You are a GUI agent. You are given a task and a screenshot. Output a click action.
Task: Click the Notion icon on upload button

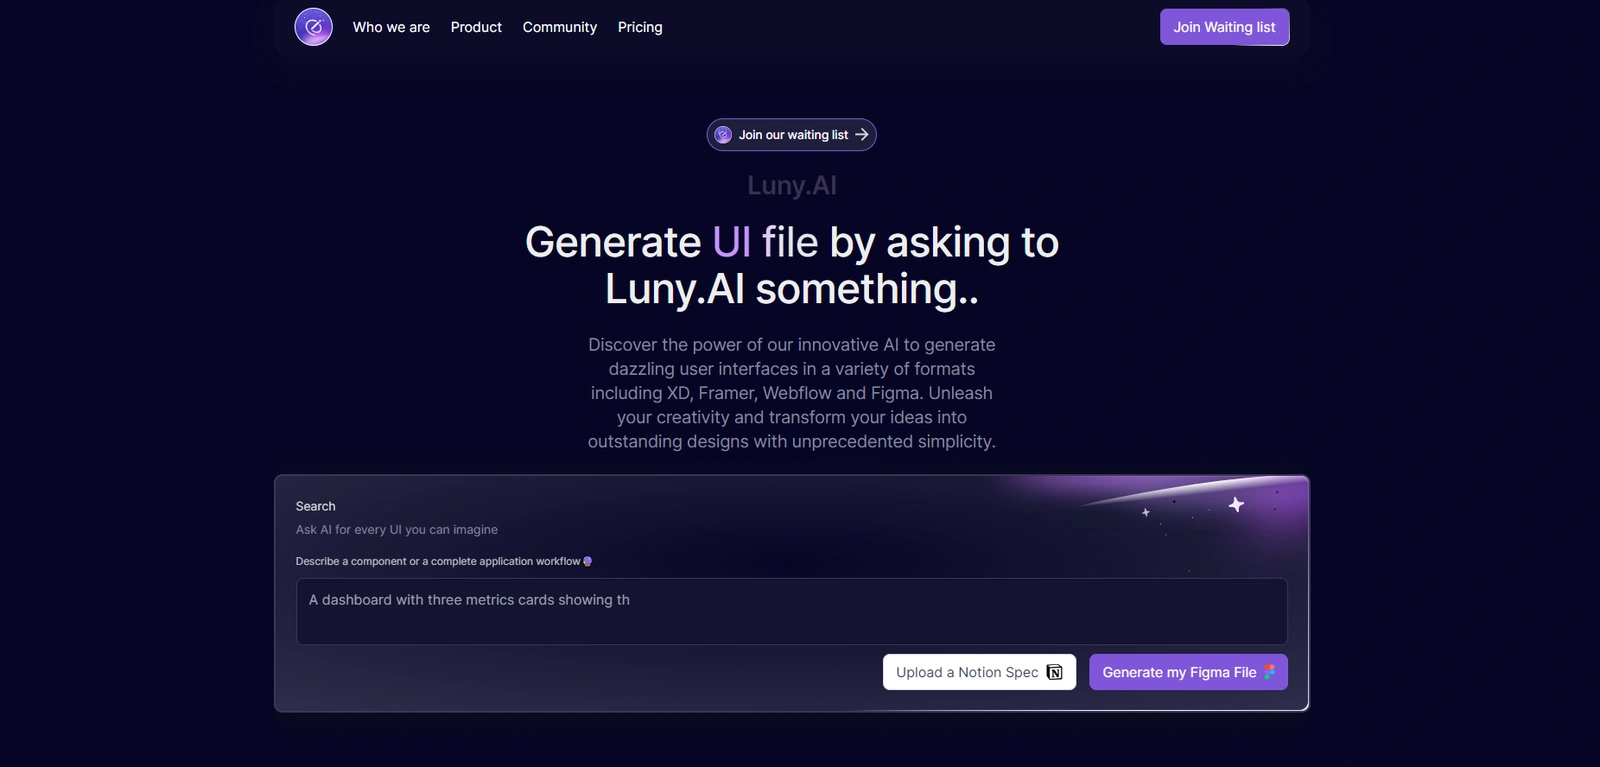click(1054, 672)
